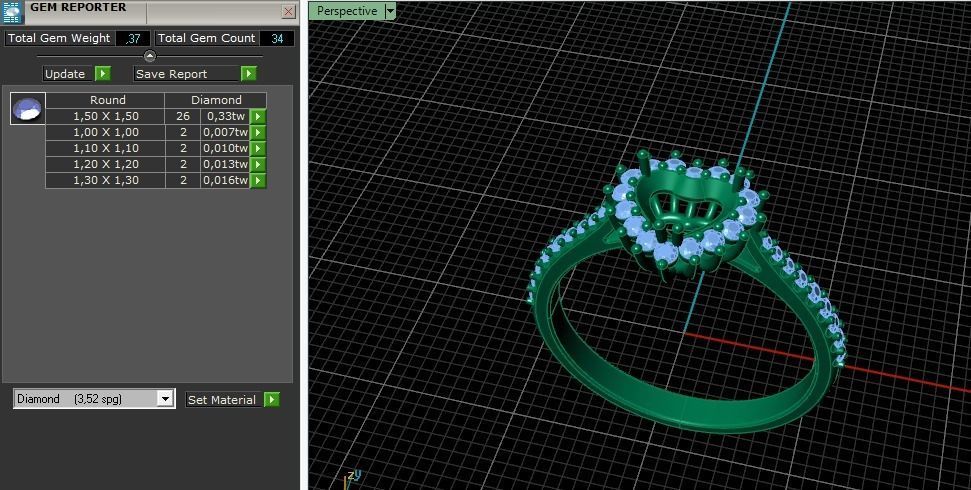
Task: Click the 0,016tw weight cell
Action: pos(225,180)
